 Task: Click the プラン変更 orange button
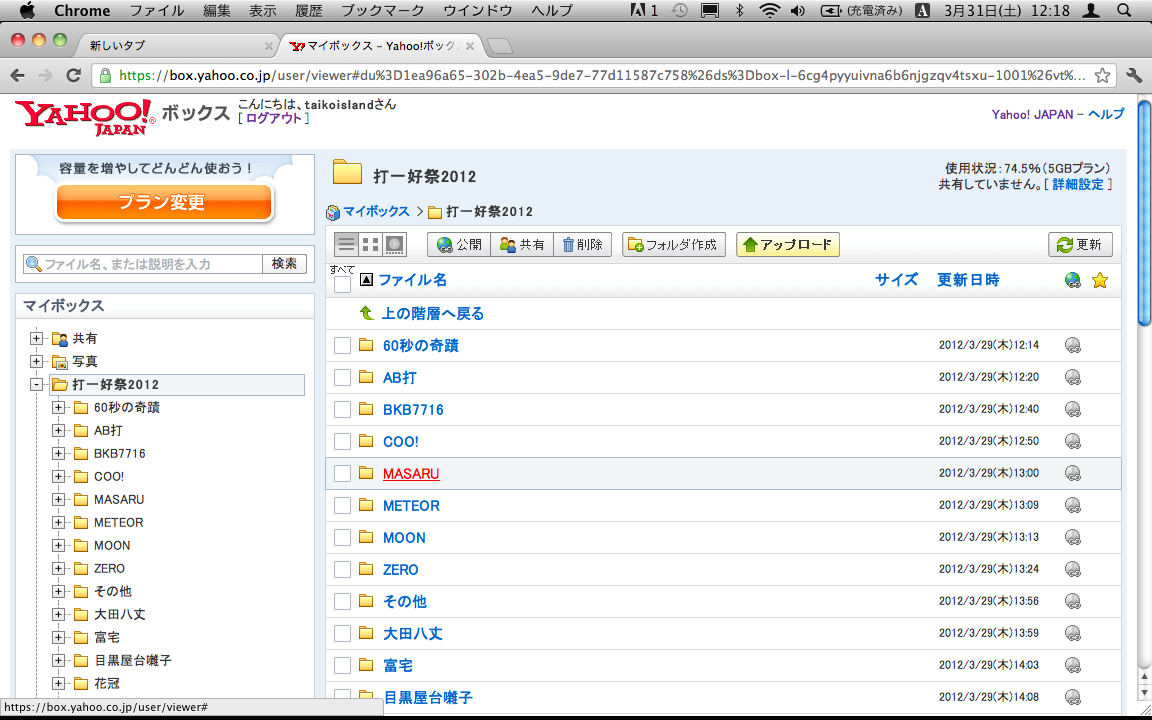coord(164,202)
